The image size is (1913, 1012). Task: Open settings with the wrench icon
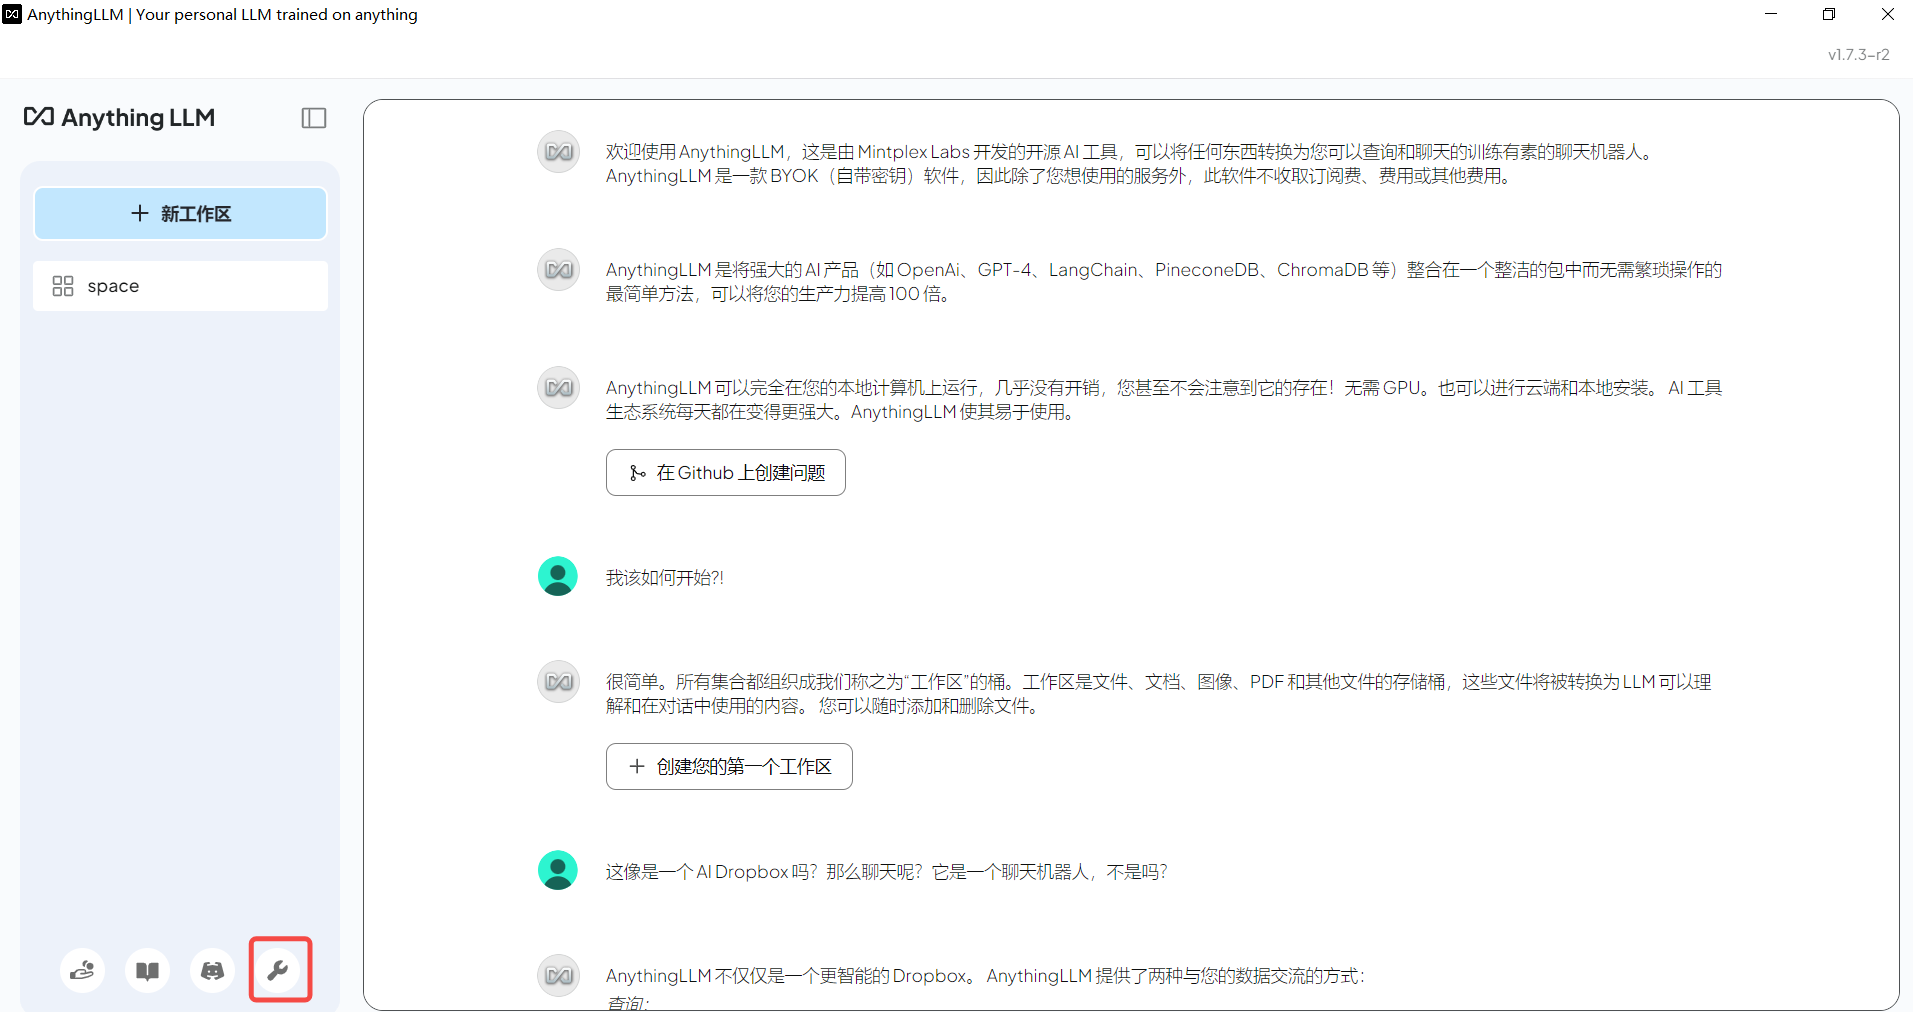coord(278,970)
